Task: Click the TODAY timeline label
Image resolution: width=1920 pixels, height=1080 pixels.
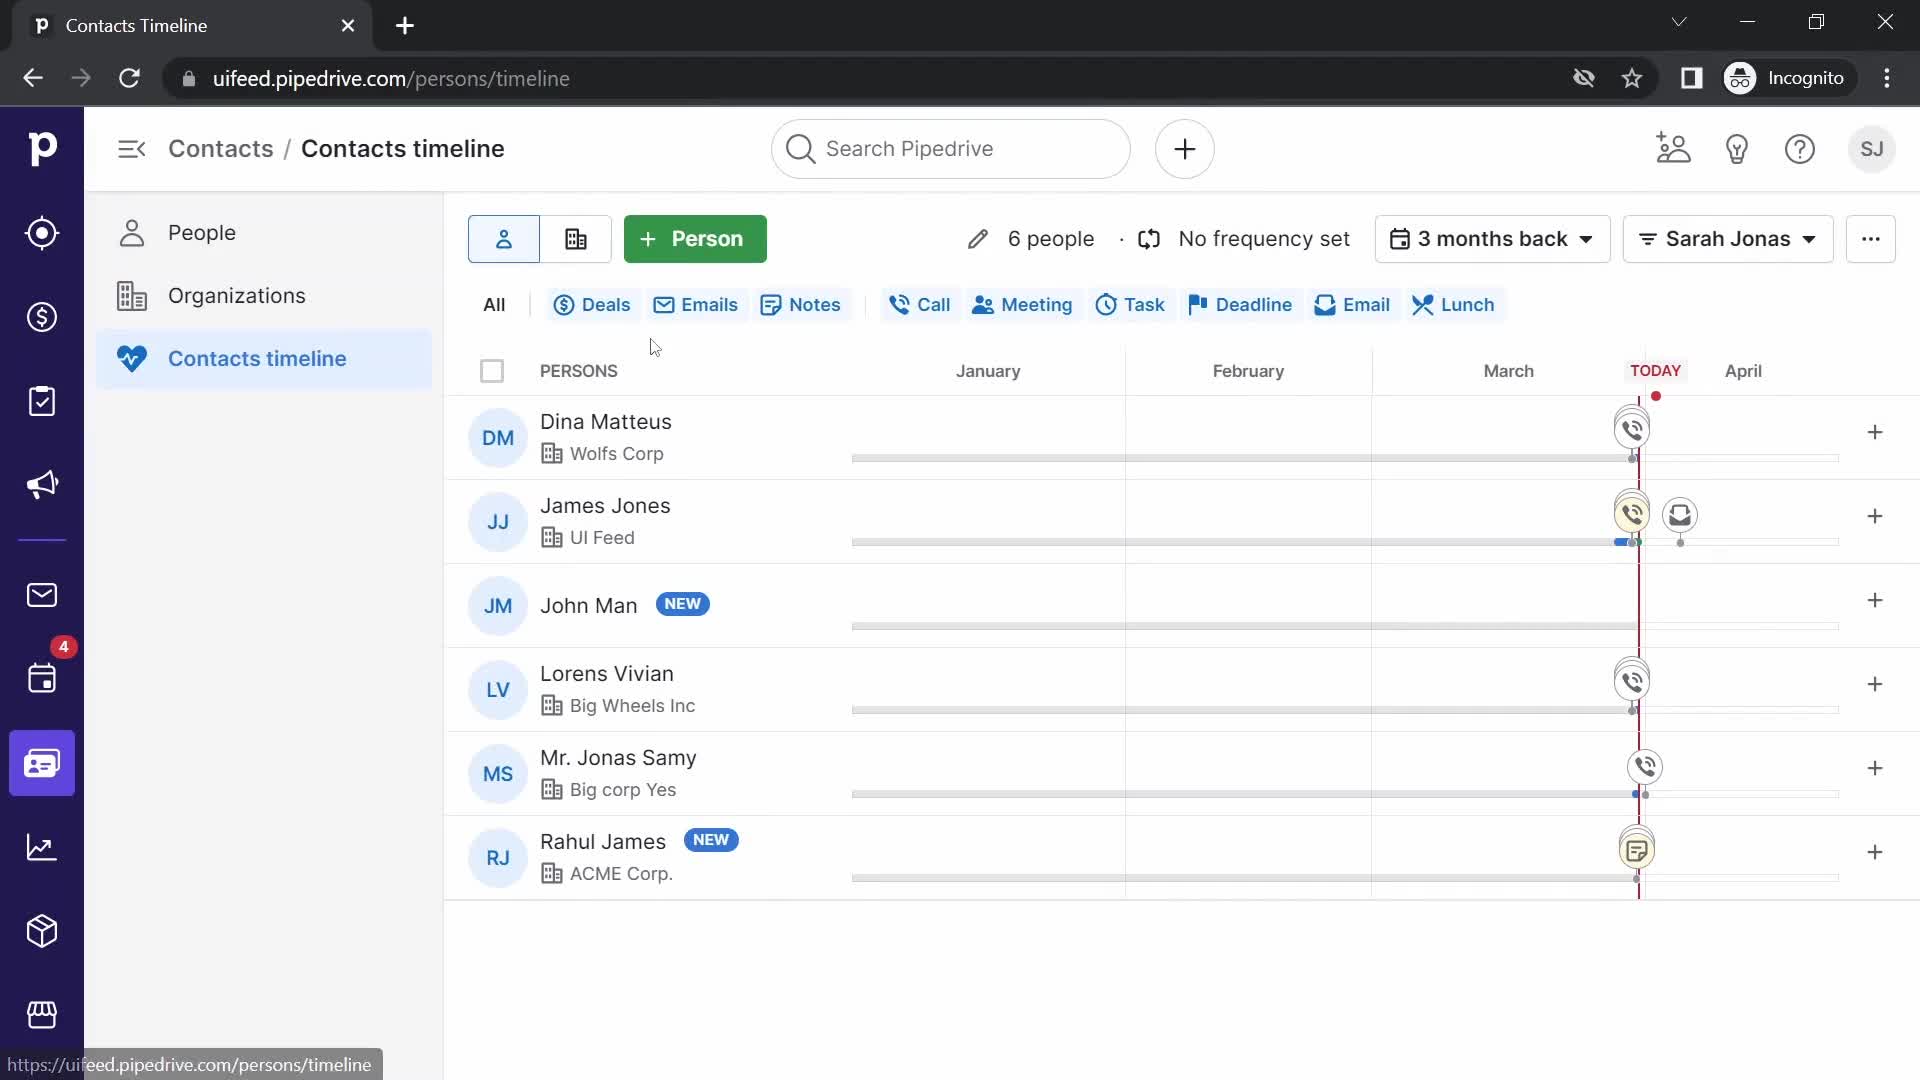Action: 1655,371
